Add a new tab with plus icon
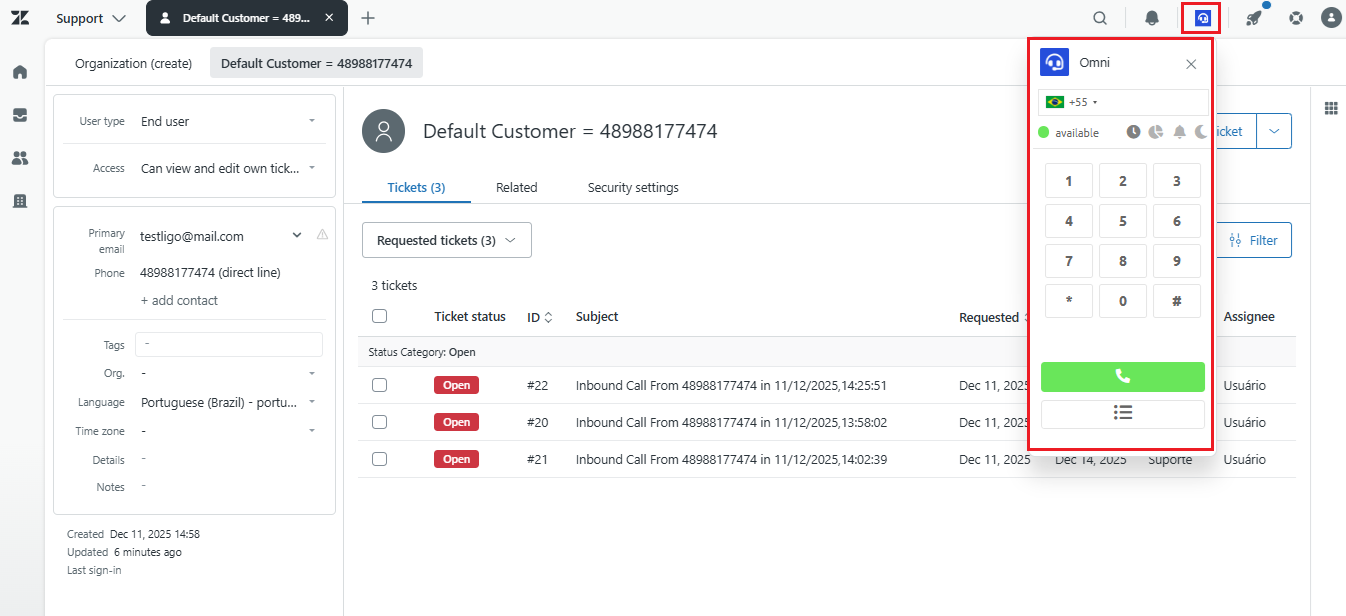The width and height of the screenshot is (1346, 616). 368,18
